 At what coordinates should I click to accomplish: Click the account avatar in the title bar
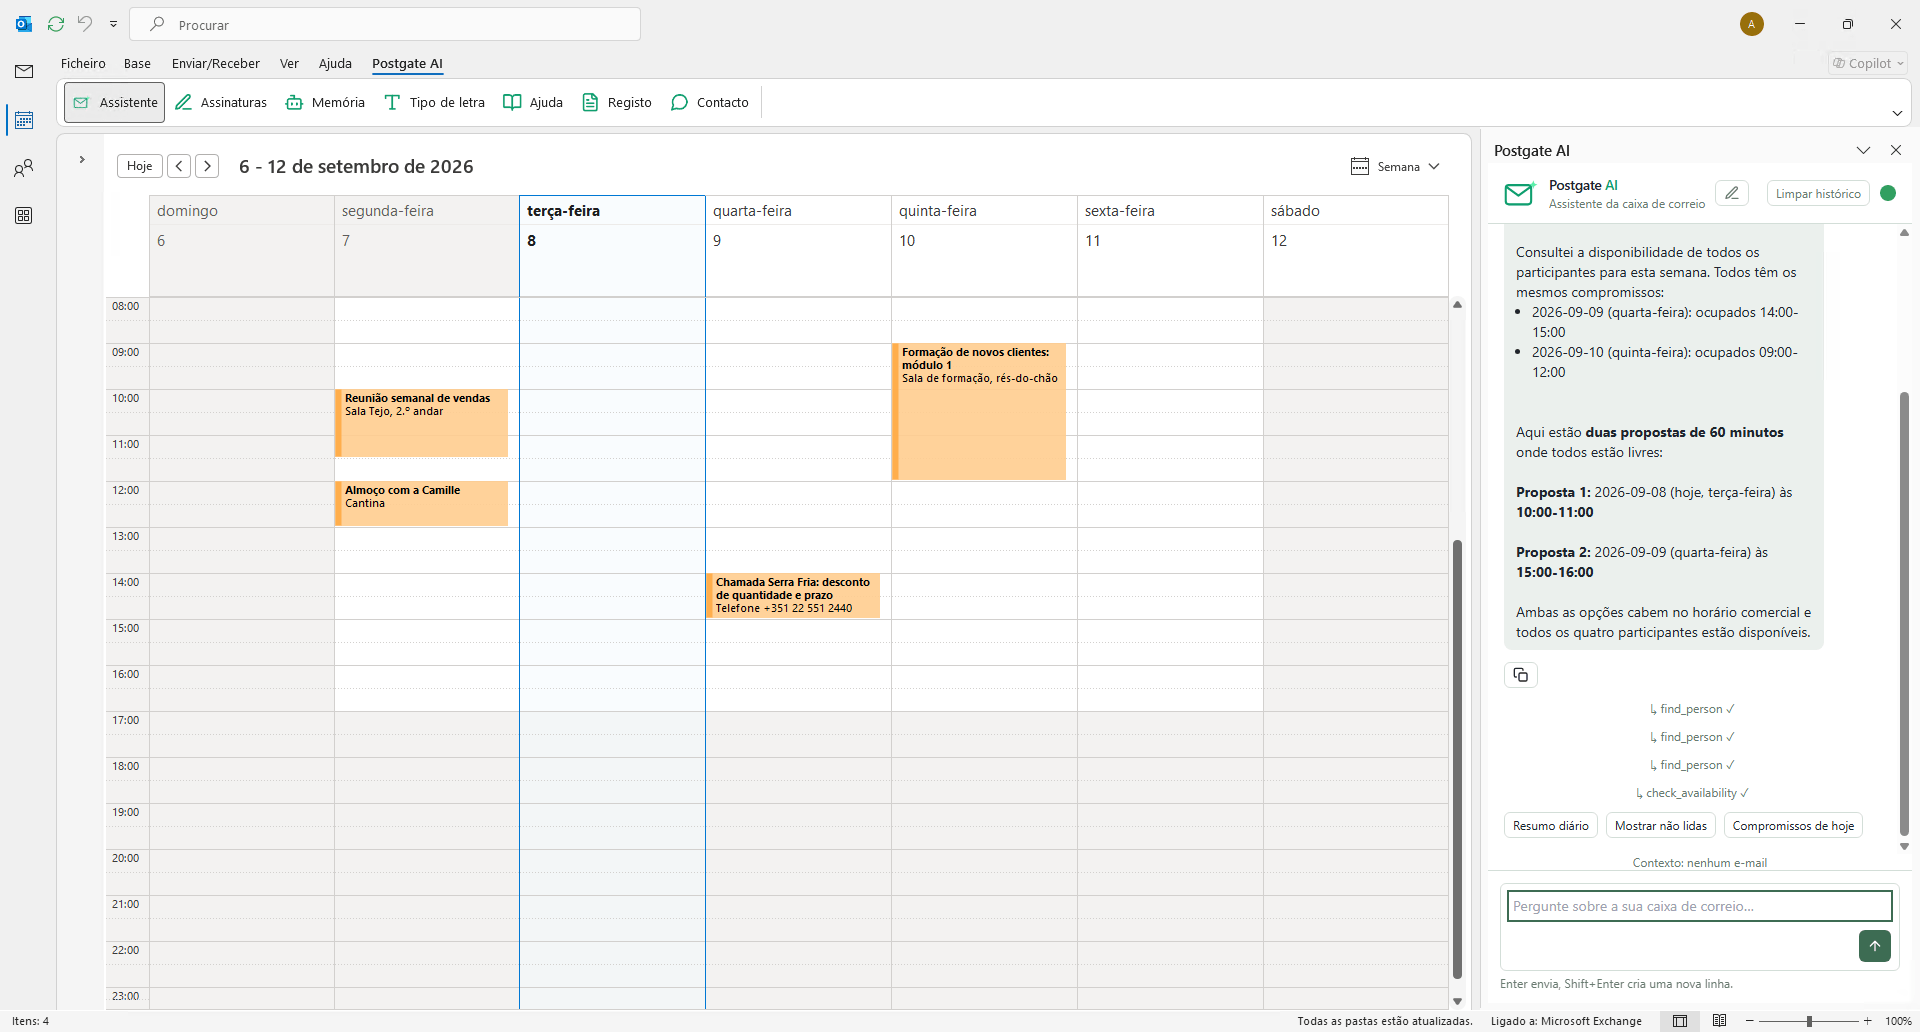click(1752, 24)
